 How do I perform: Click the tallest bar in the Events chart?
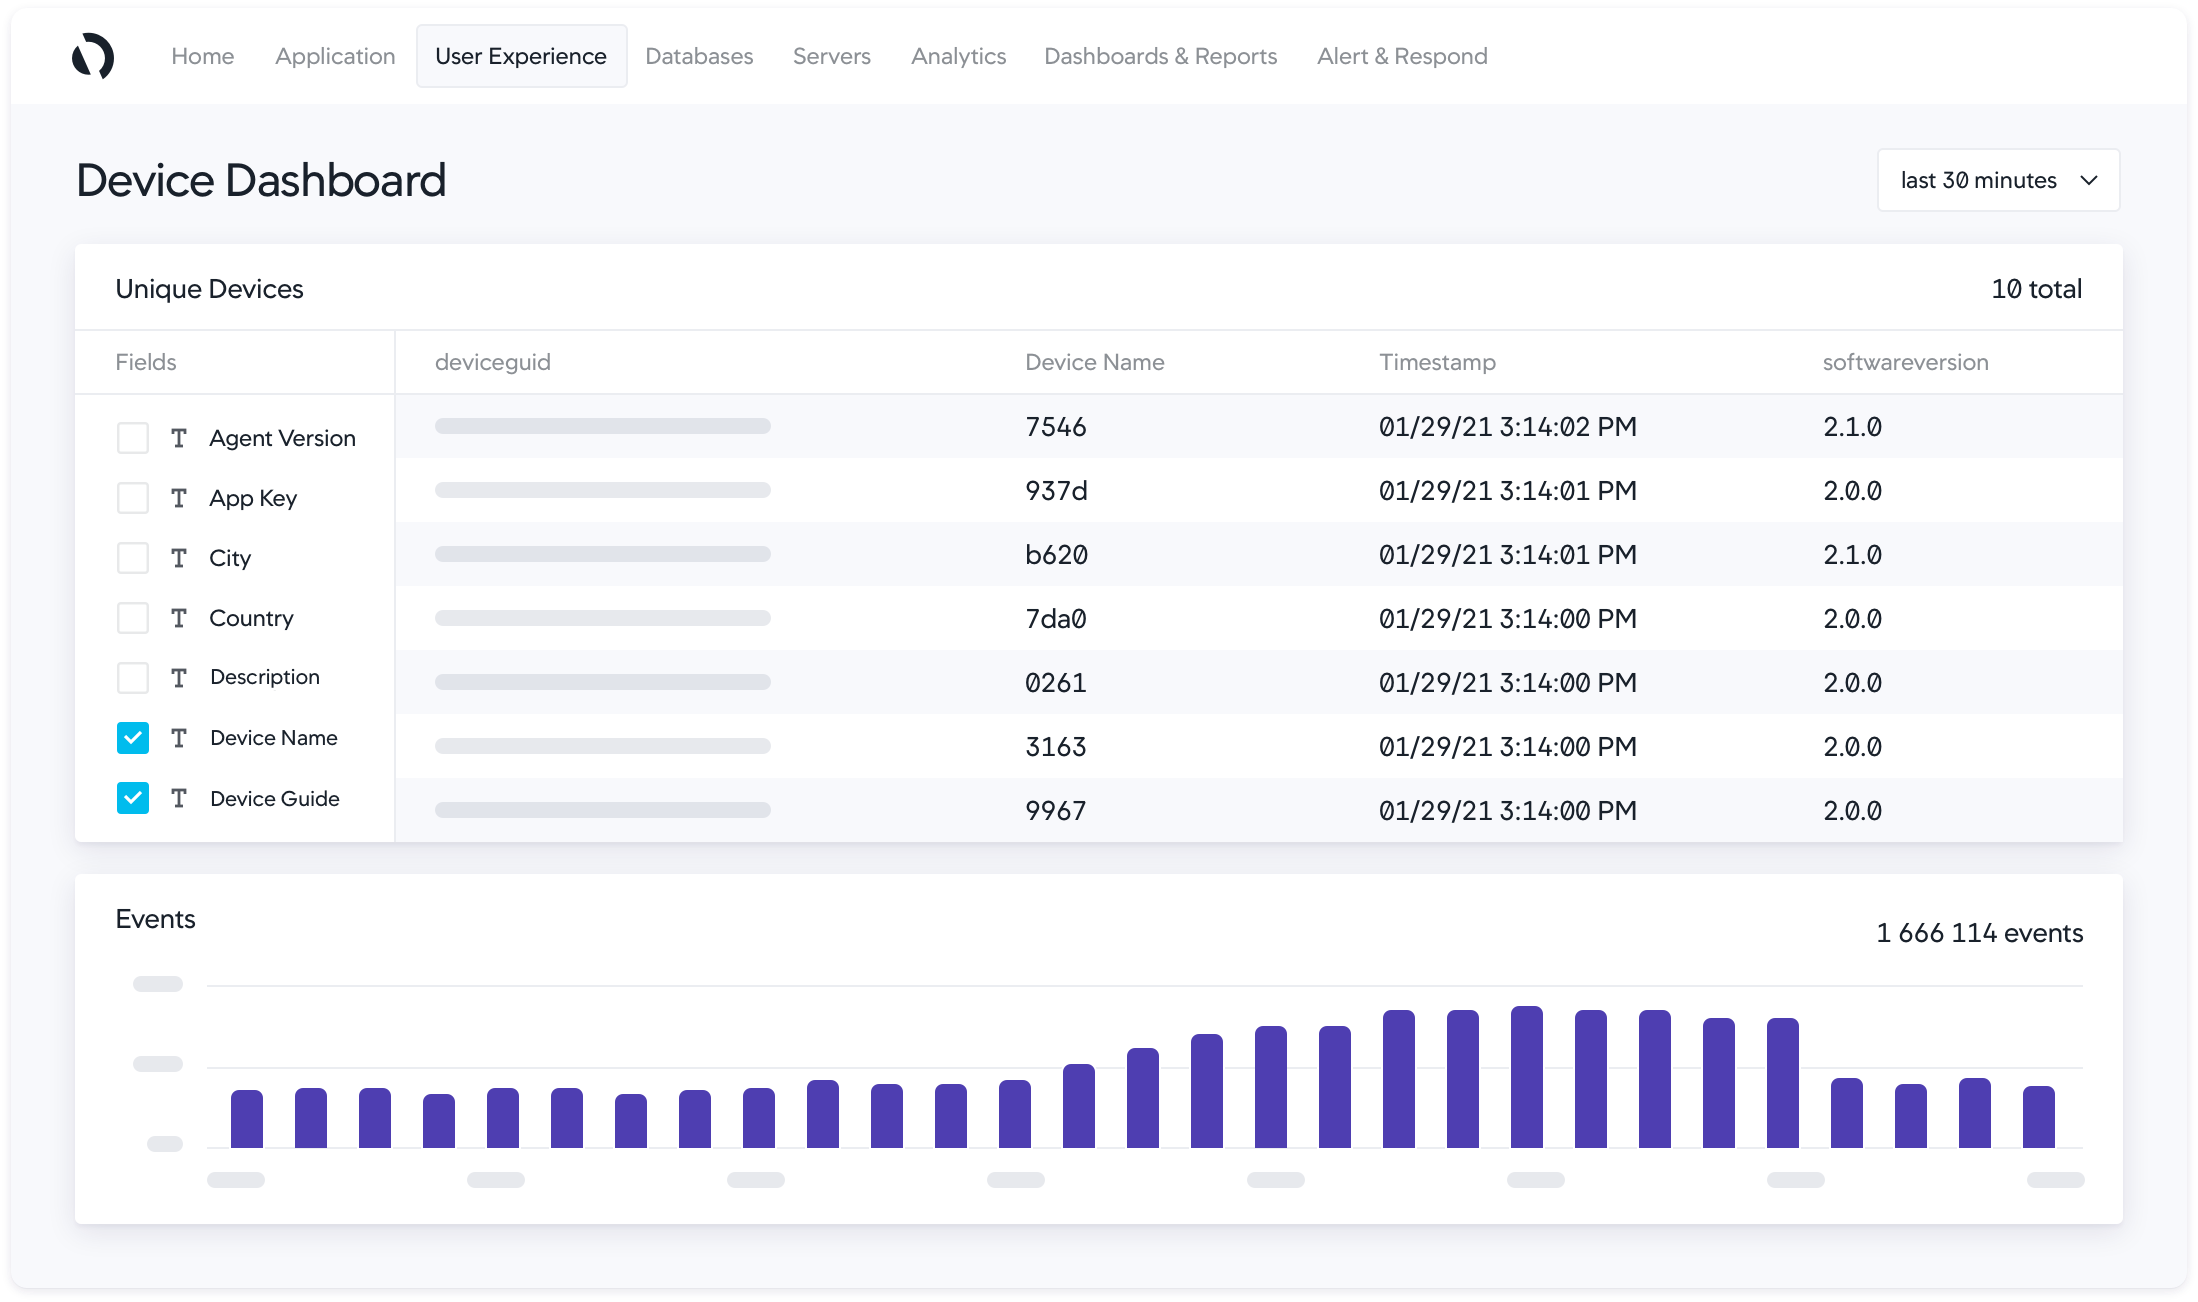(1527, 1077)
